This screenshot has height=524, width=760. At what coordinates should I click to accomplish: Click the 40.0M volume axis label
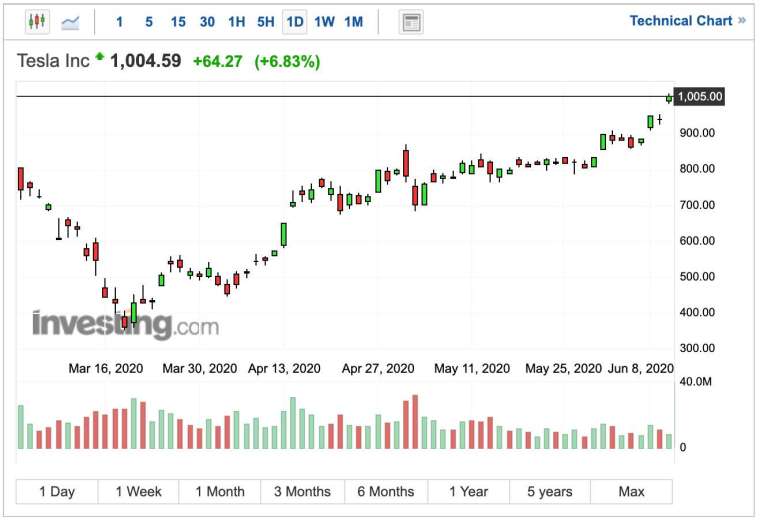(x=696, y=381)
